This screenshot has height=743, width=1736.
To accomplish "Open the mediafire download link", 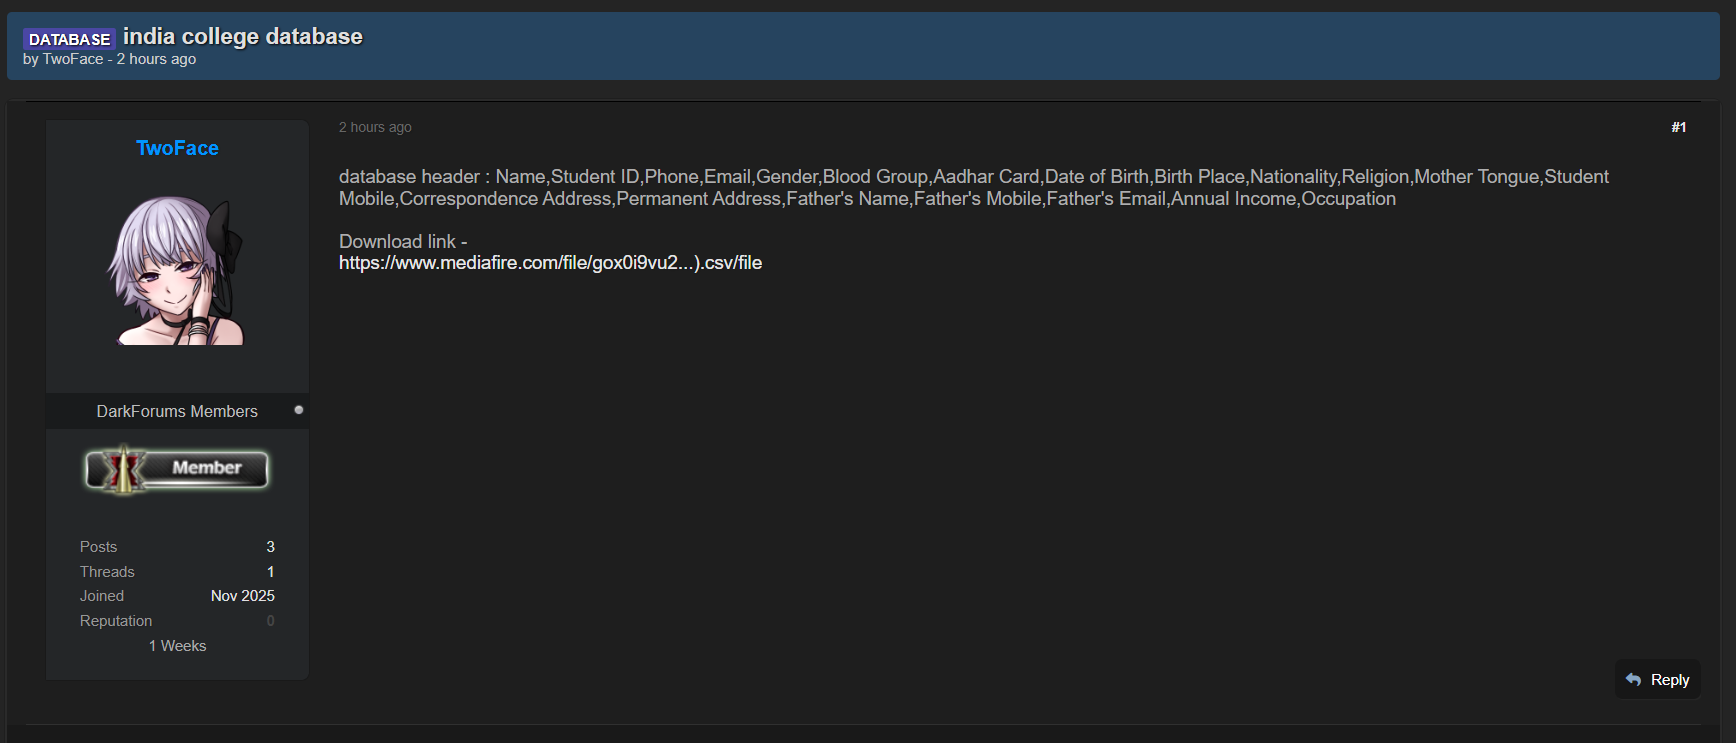I will pyautogui.click(x=550, y=263).
